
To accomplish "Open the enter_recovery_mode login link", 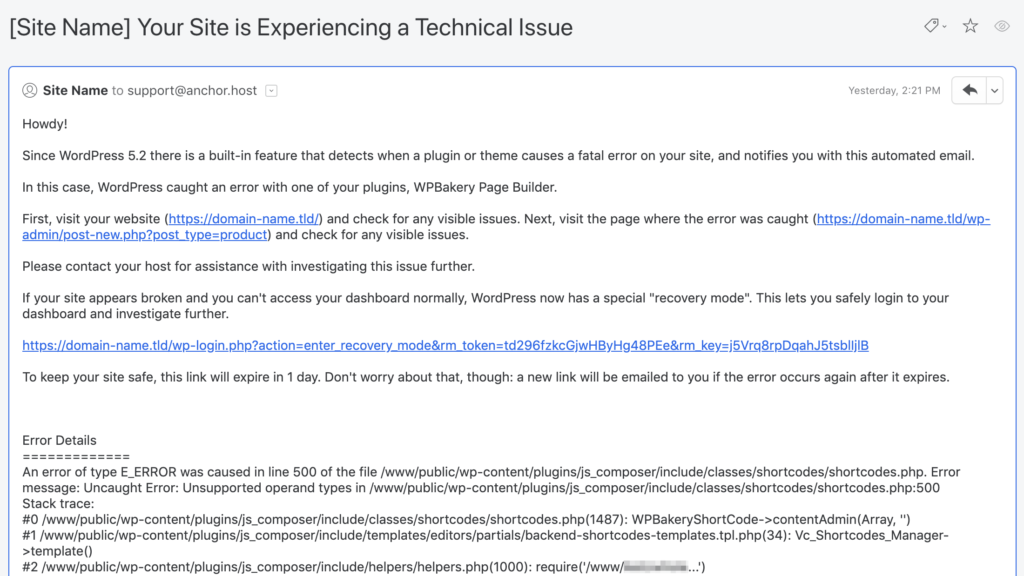I will tap(445, 346).
